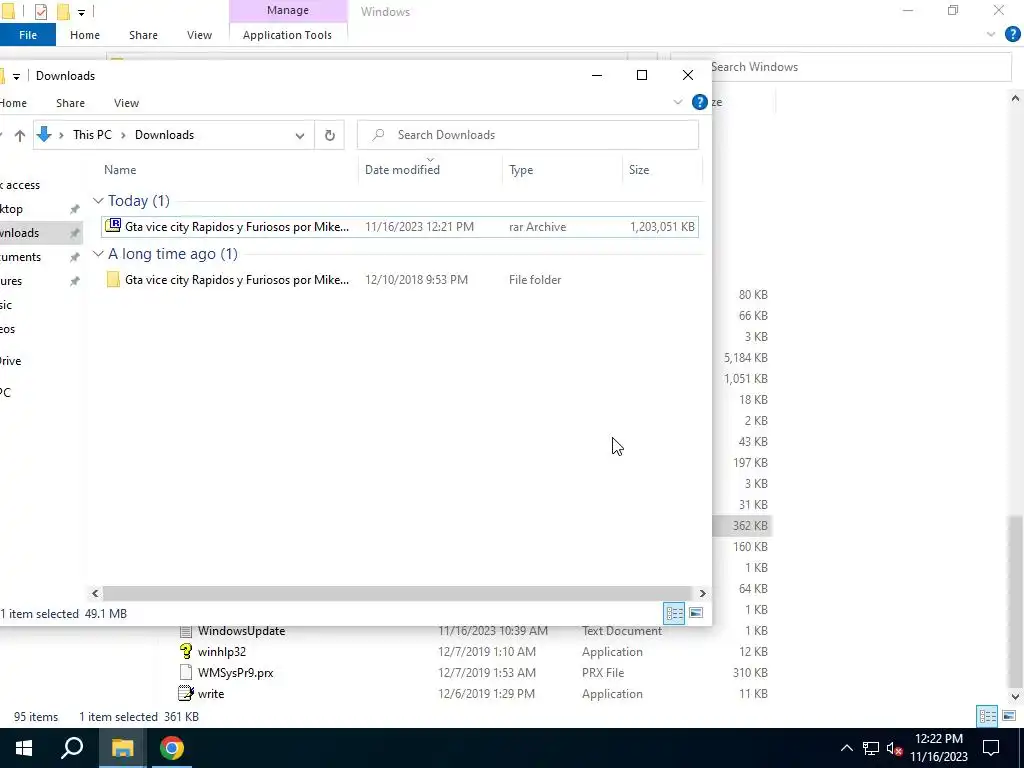Open the notification center icon
1024x768 pixels.
(991, 748)
